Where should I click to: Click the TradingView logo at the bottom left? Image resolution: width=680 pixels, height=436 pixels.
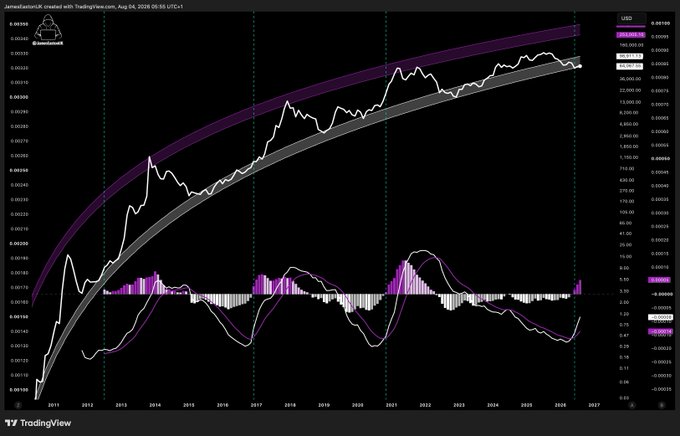point(38,423)
